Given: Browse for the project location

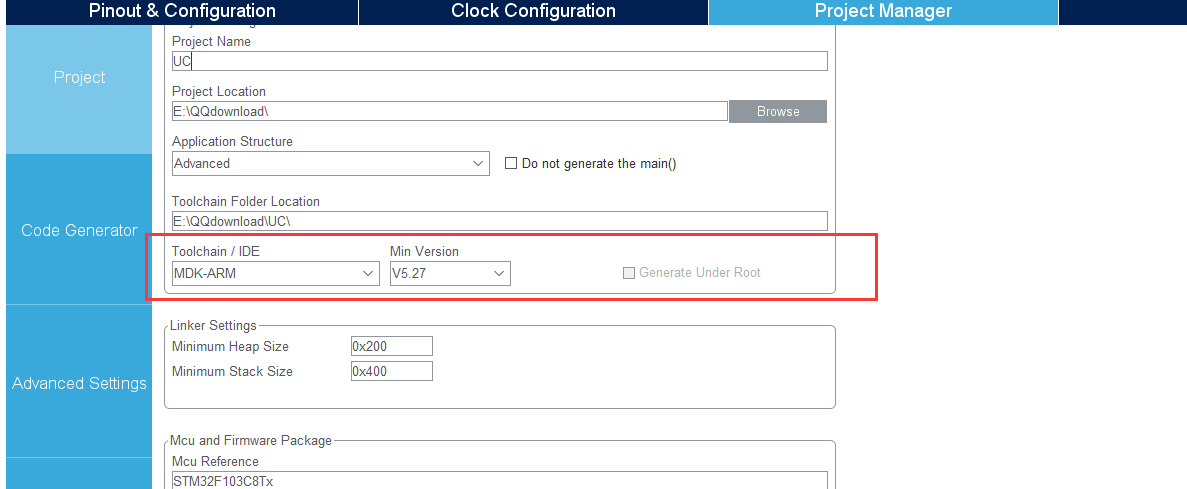Looking at the screenshot, I should click(x=777, y=111).
